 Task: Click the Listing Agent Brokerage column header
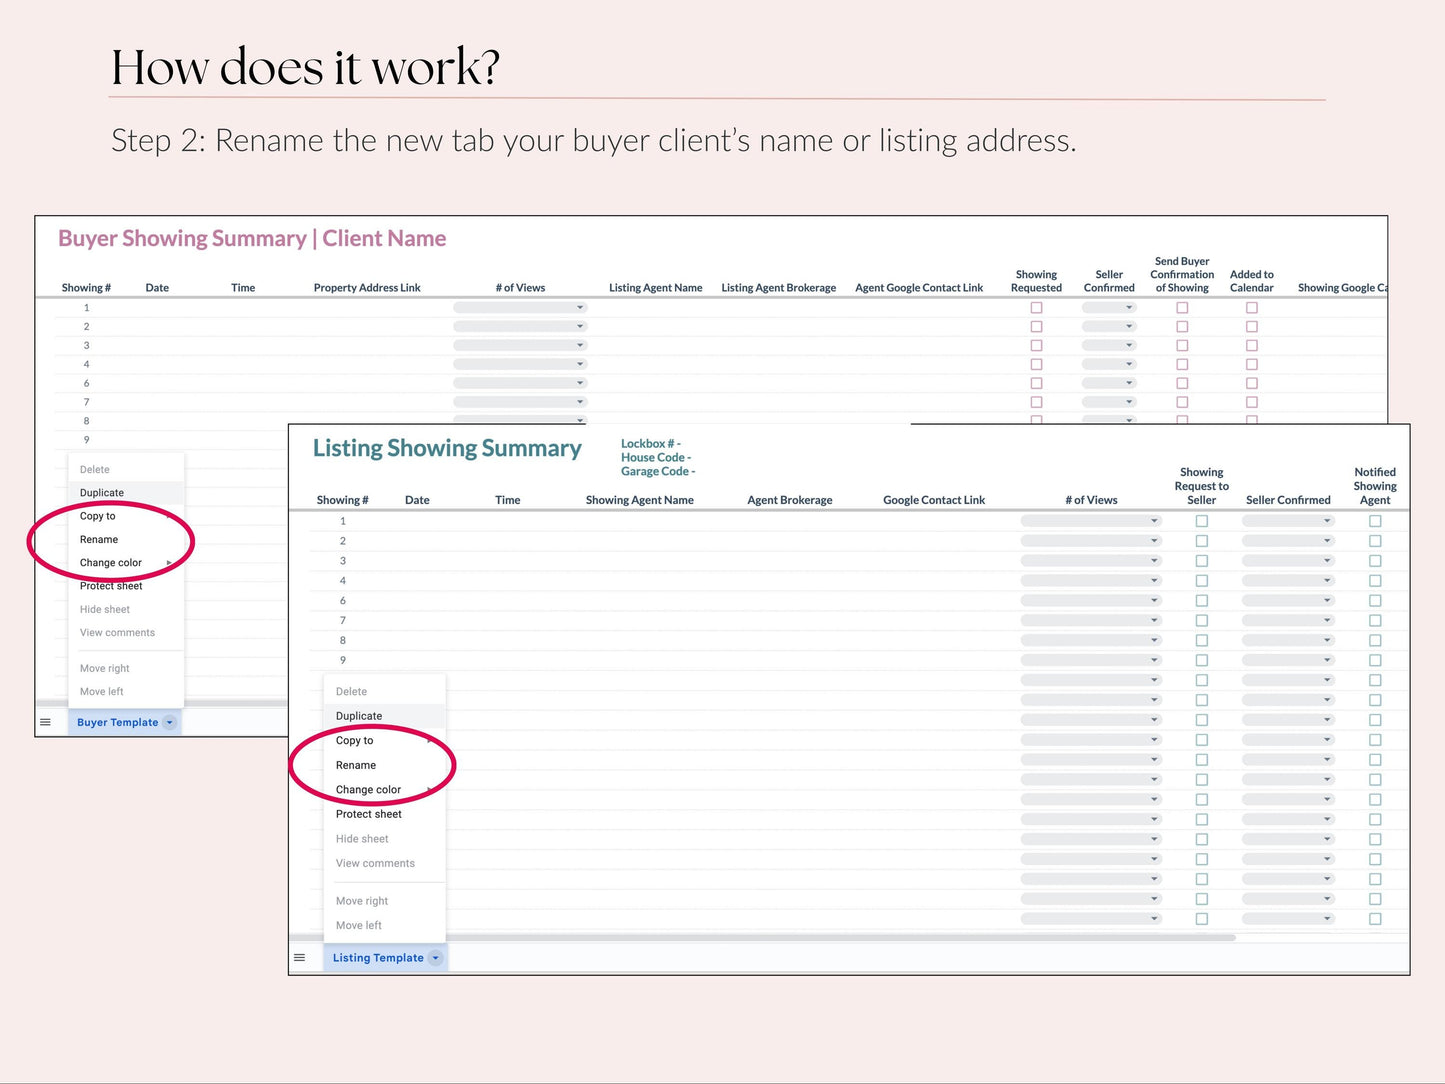(x=779, y=288)
